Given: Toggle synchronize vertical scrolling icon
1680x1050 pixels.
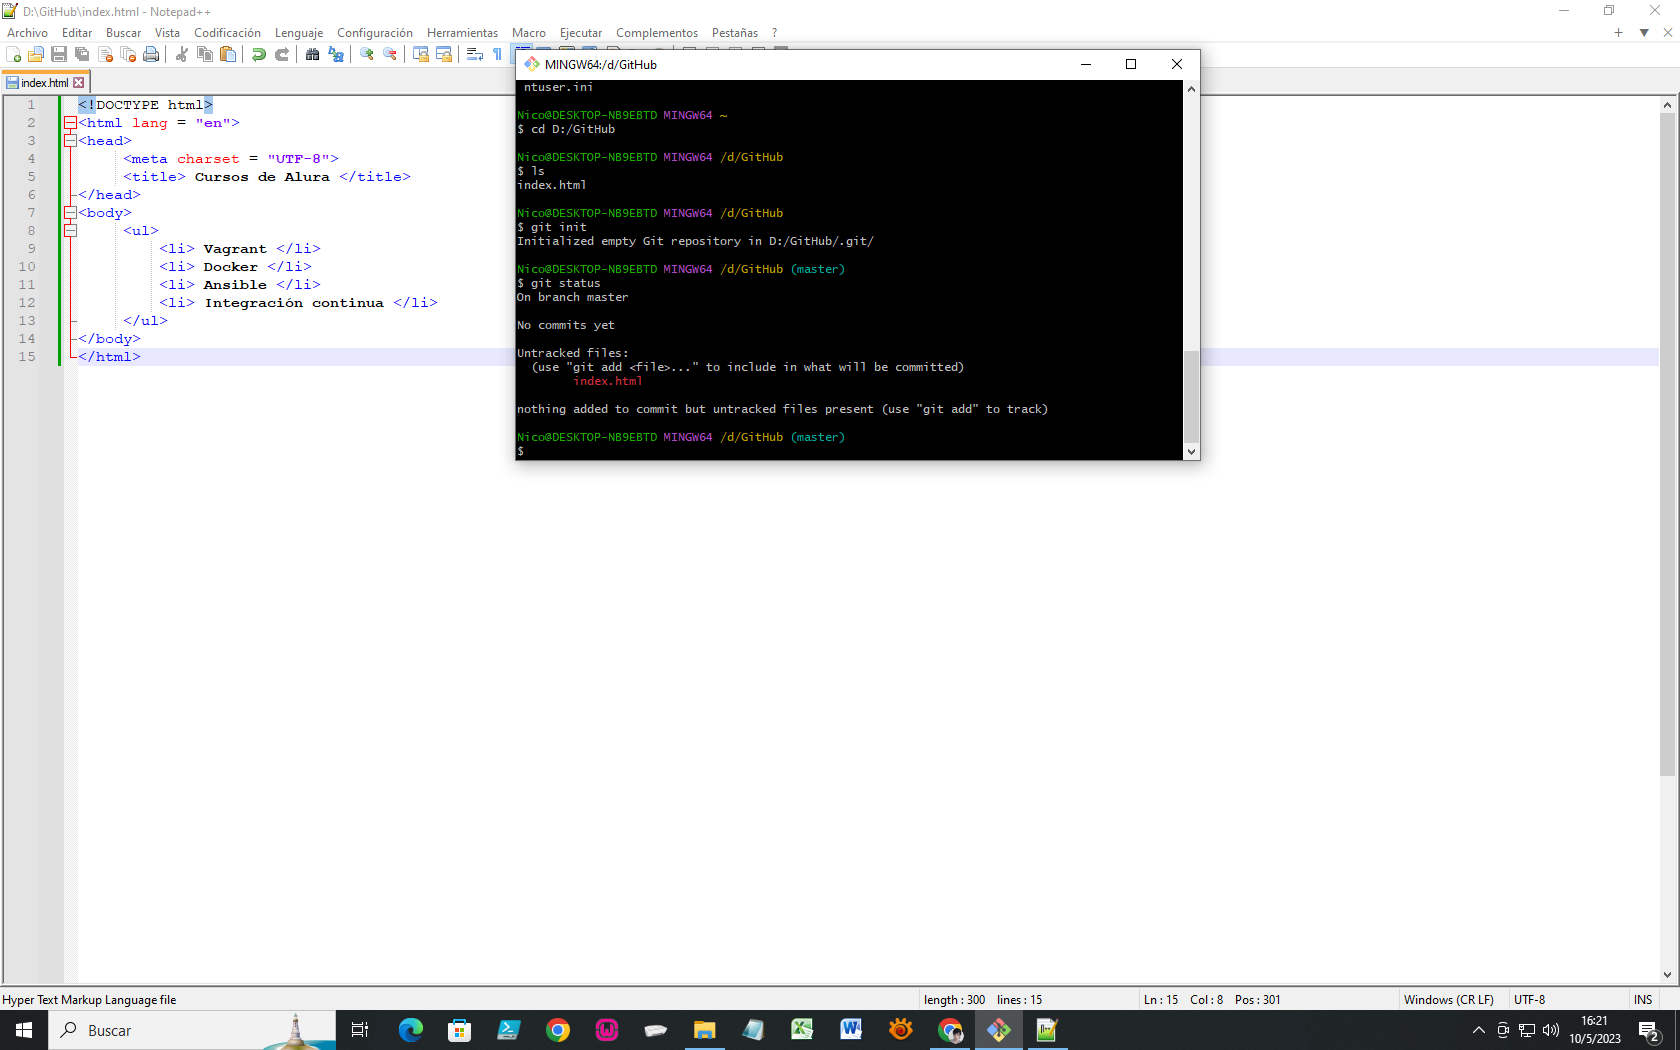Looking at the screenshot, I should (x=421, y=54).
